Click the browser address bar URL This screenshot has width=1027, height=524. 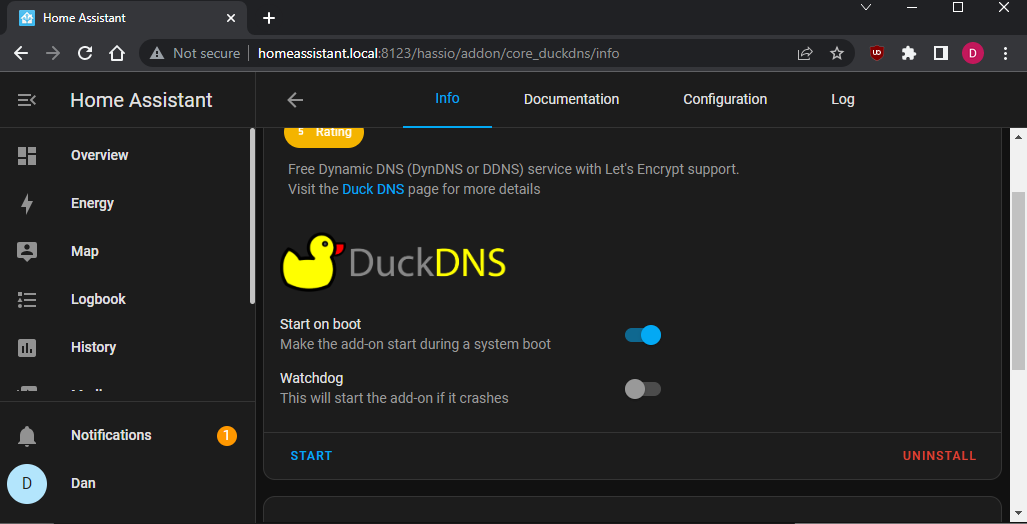point(438,54)
